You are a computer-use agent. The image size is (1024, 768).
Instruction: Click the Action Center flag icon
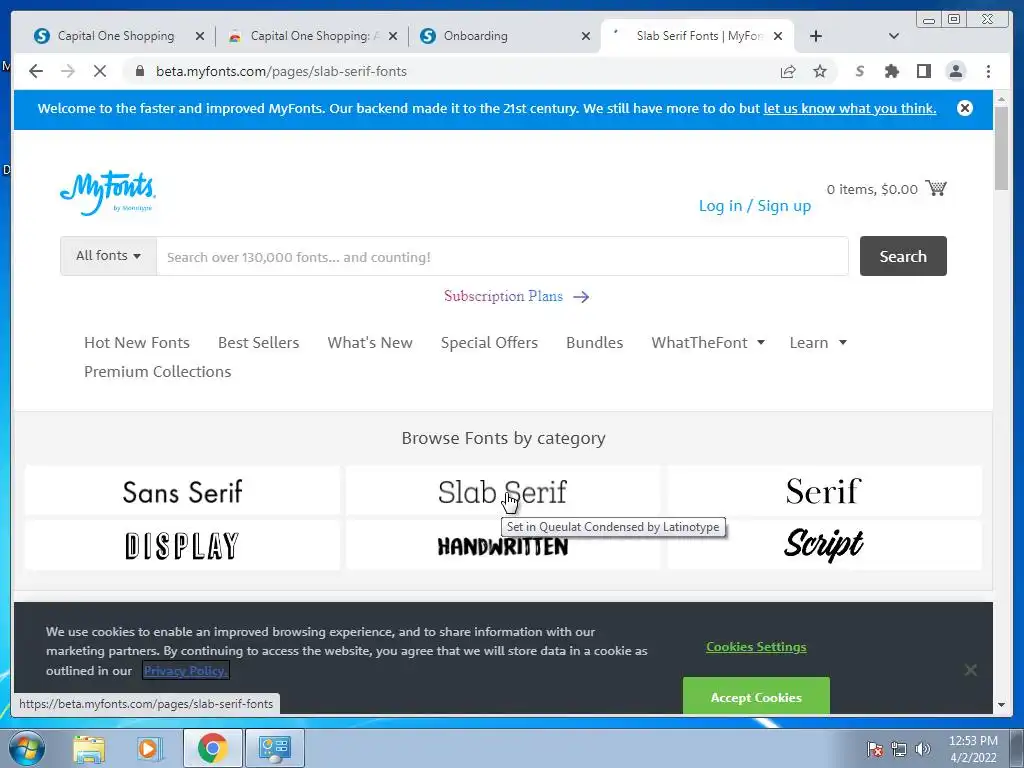pyautogui.click(x=874, y=749)
